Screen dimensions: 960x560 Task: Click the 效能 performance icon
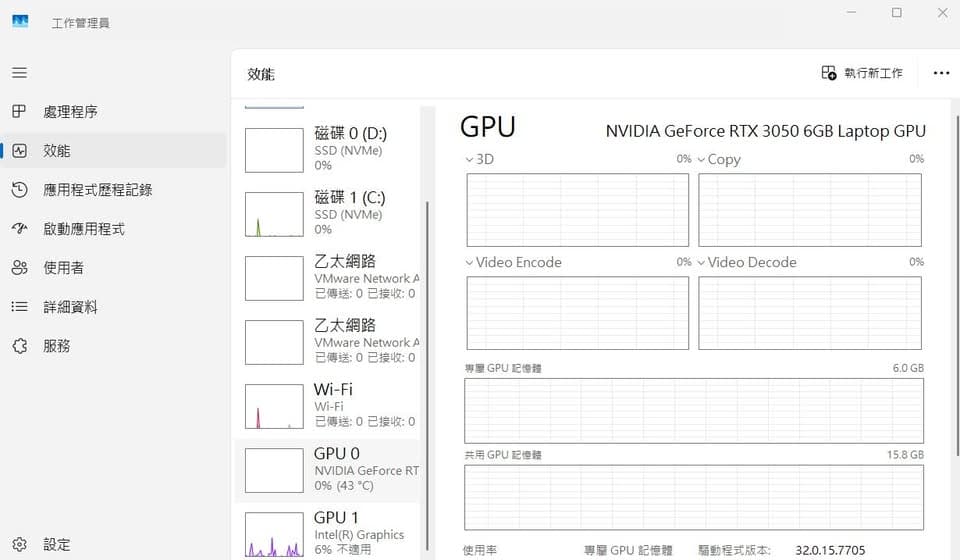(20, 151)
